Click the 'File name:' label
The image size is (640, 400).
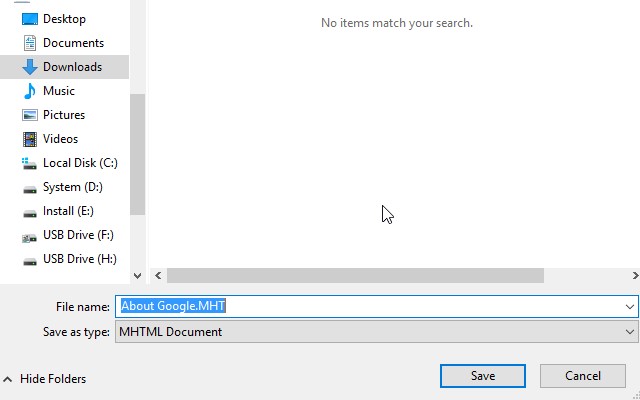[x=83, y=307]
